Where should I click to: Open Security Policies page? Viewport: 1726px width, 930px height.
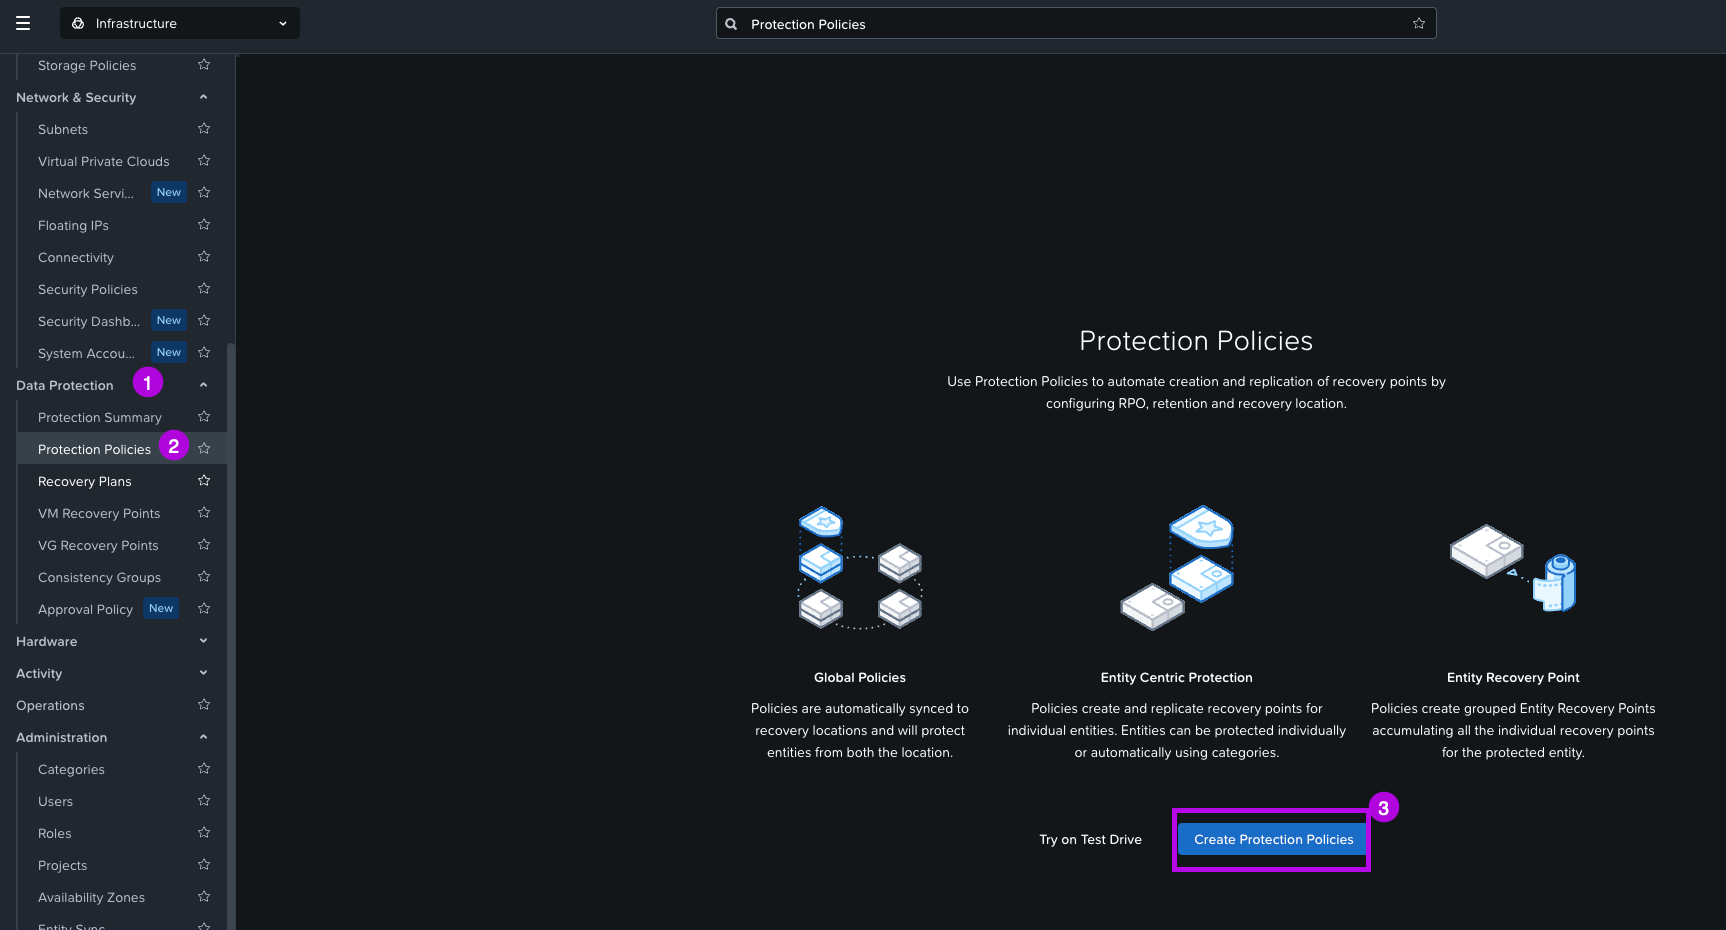(x=88, y=289)
